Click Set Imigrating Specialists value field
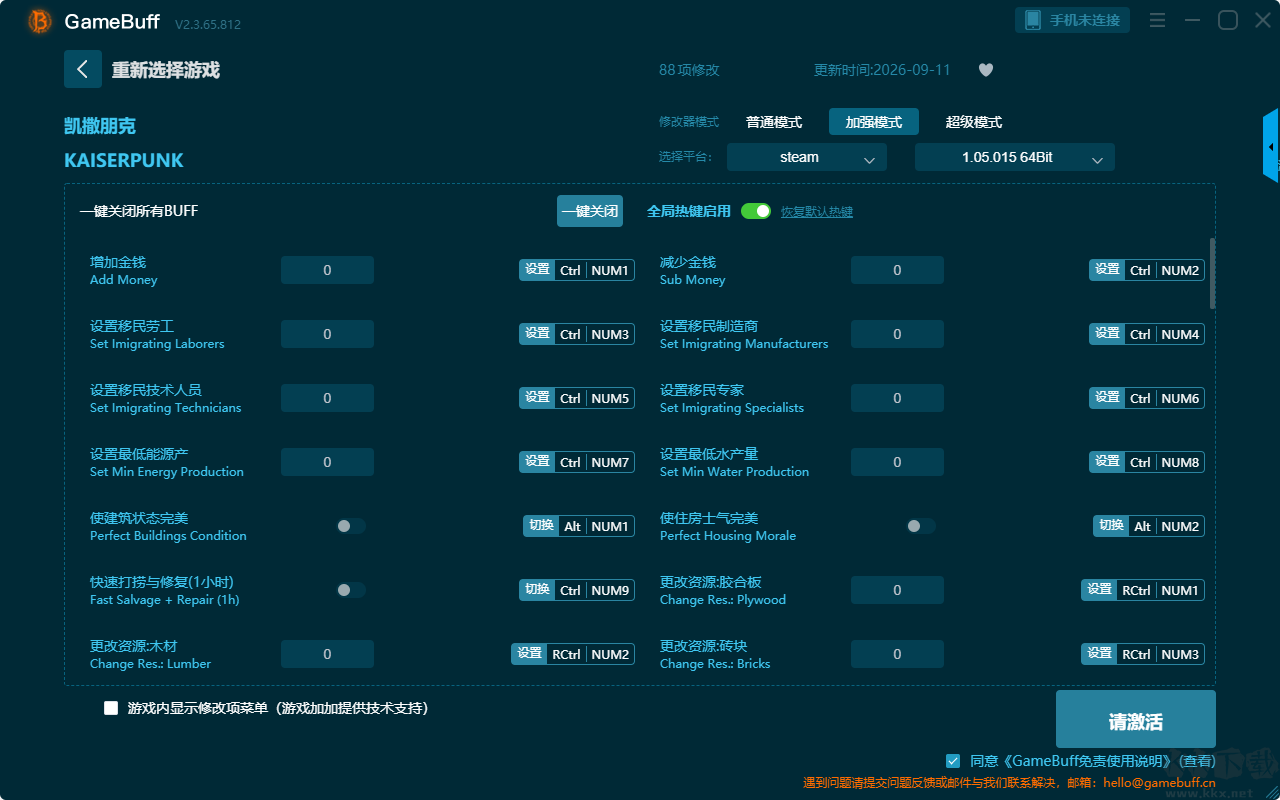 click(x=897, y=398)
